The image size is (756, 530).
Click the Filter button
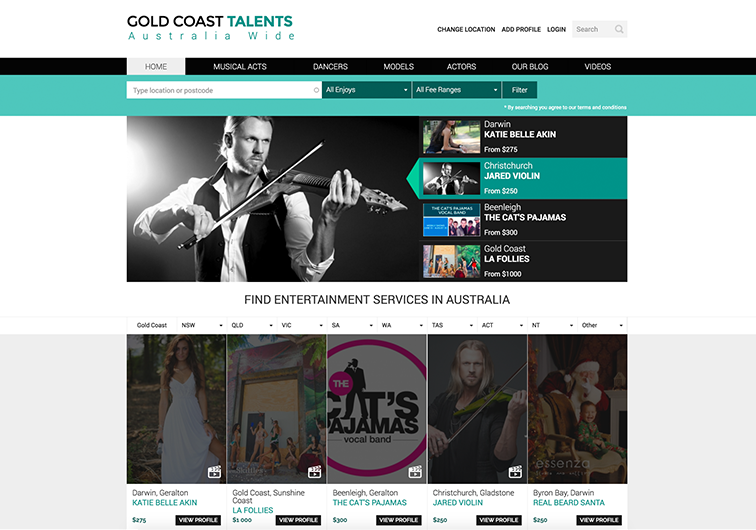tap(519, 90)
